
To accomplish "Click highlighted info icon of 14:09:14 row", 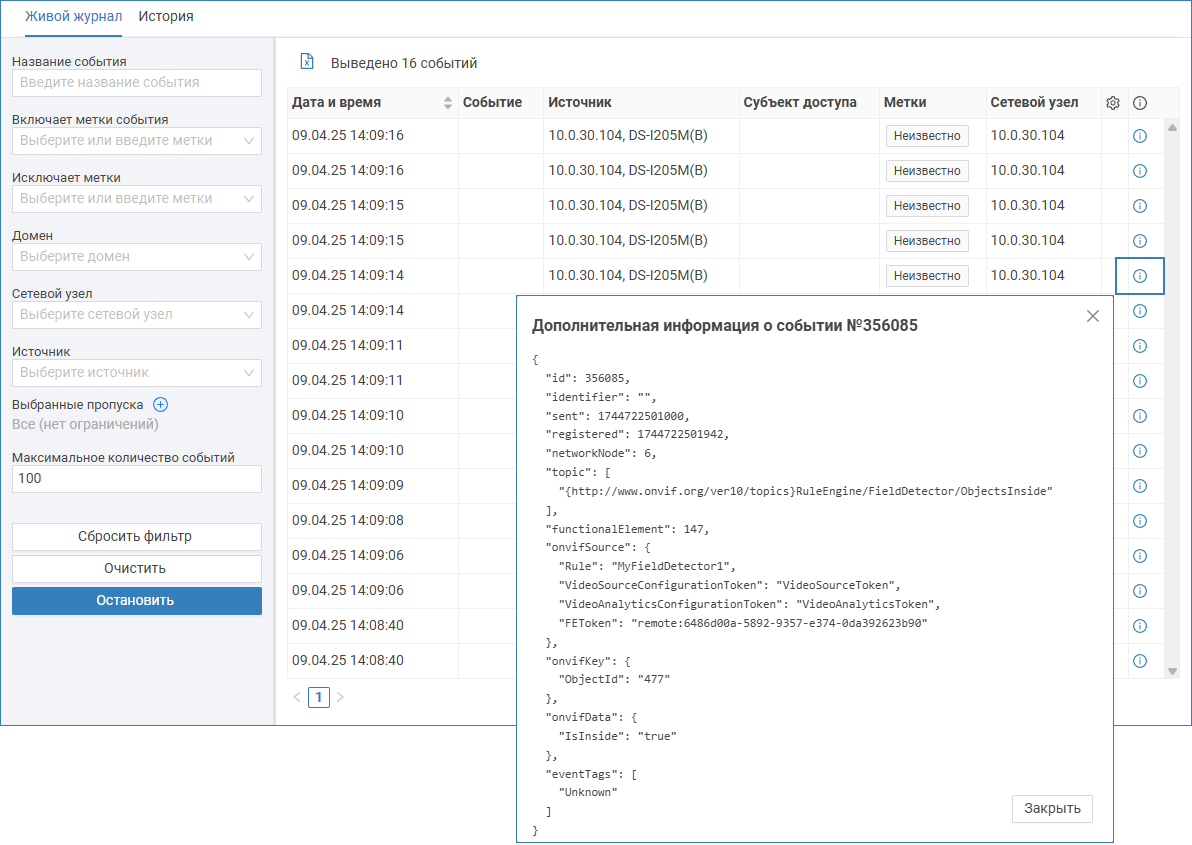I will pyautogui.click(x=1139, y=276).
